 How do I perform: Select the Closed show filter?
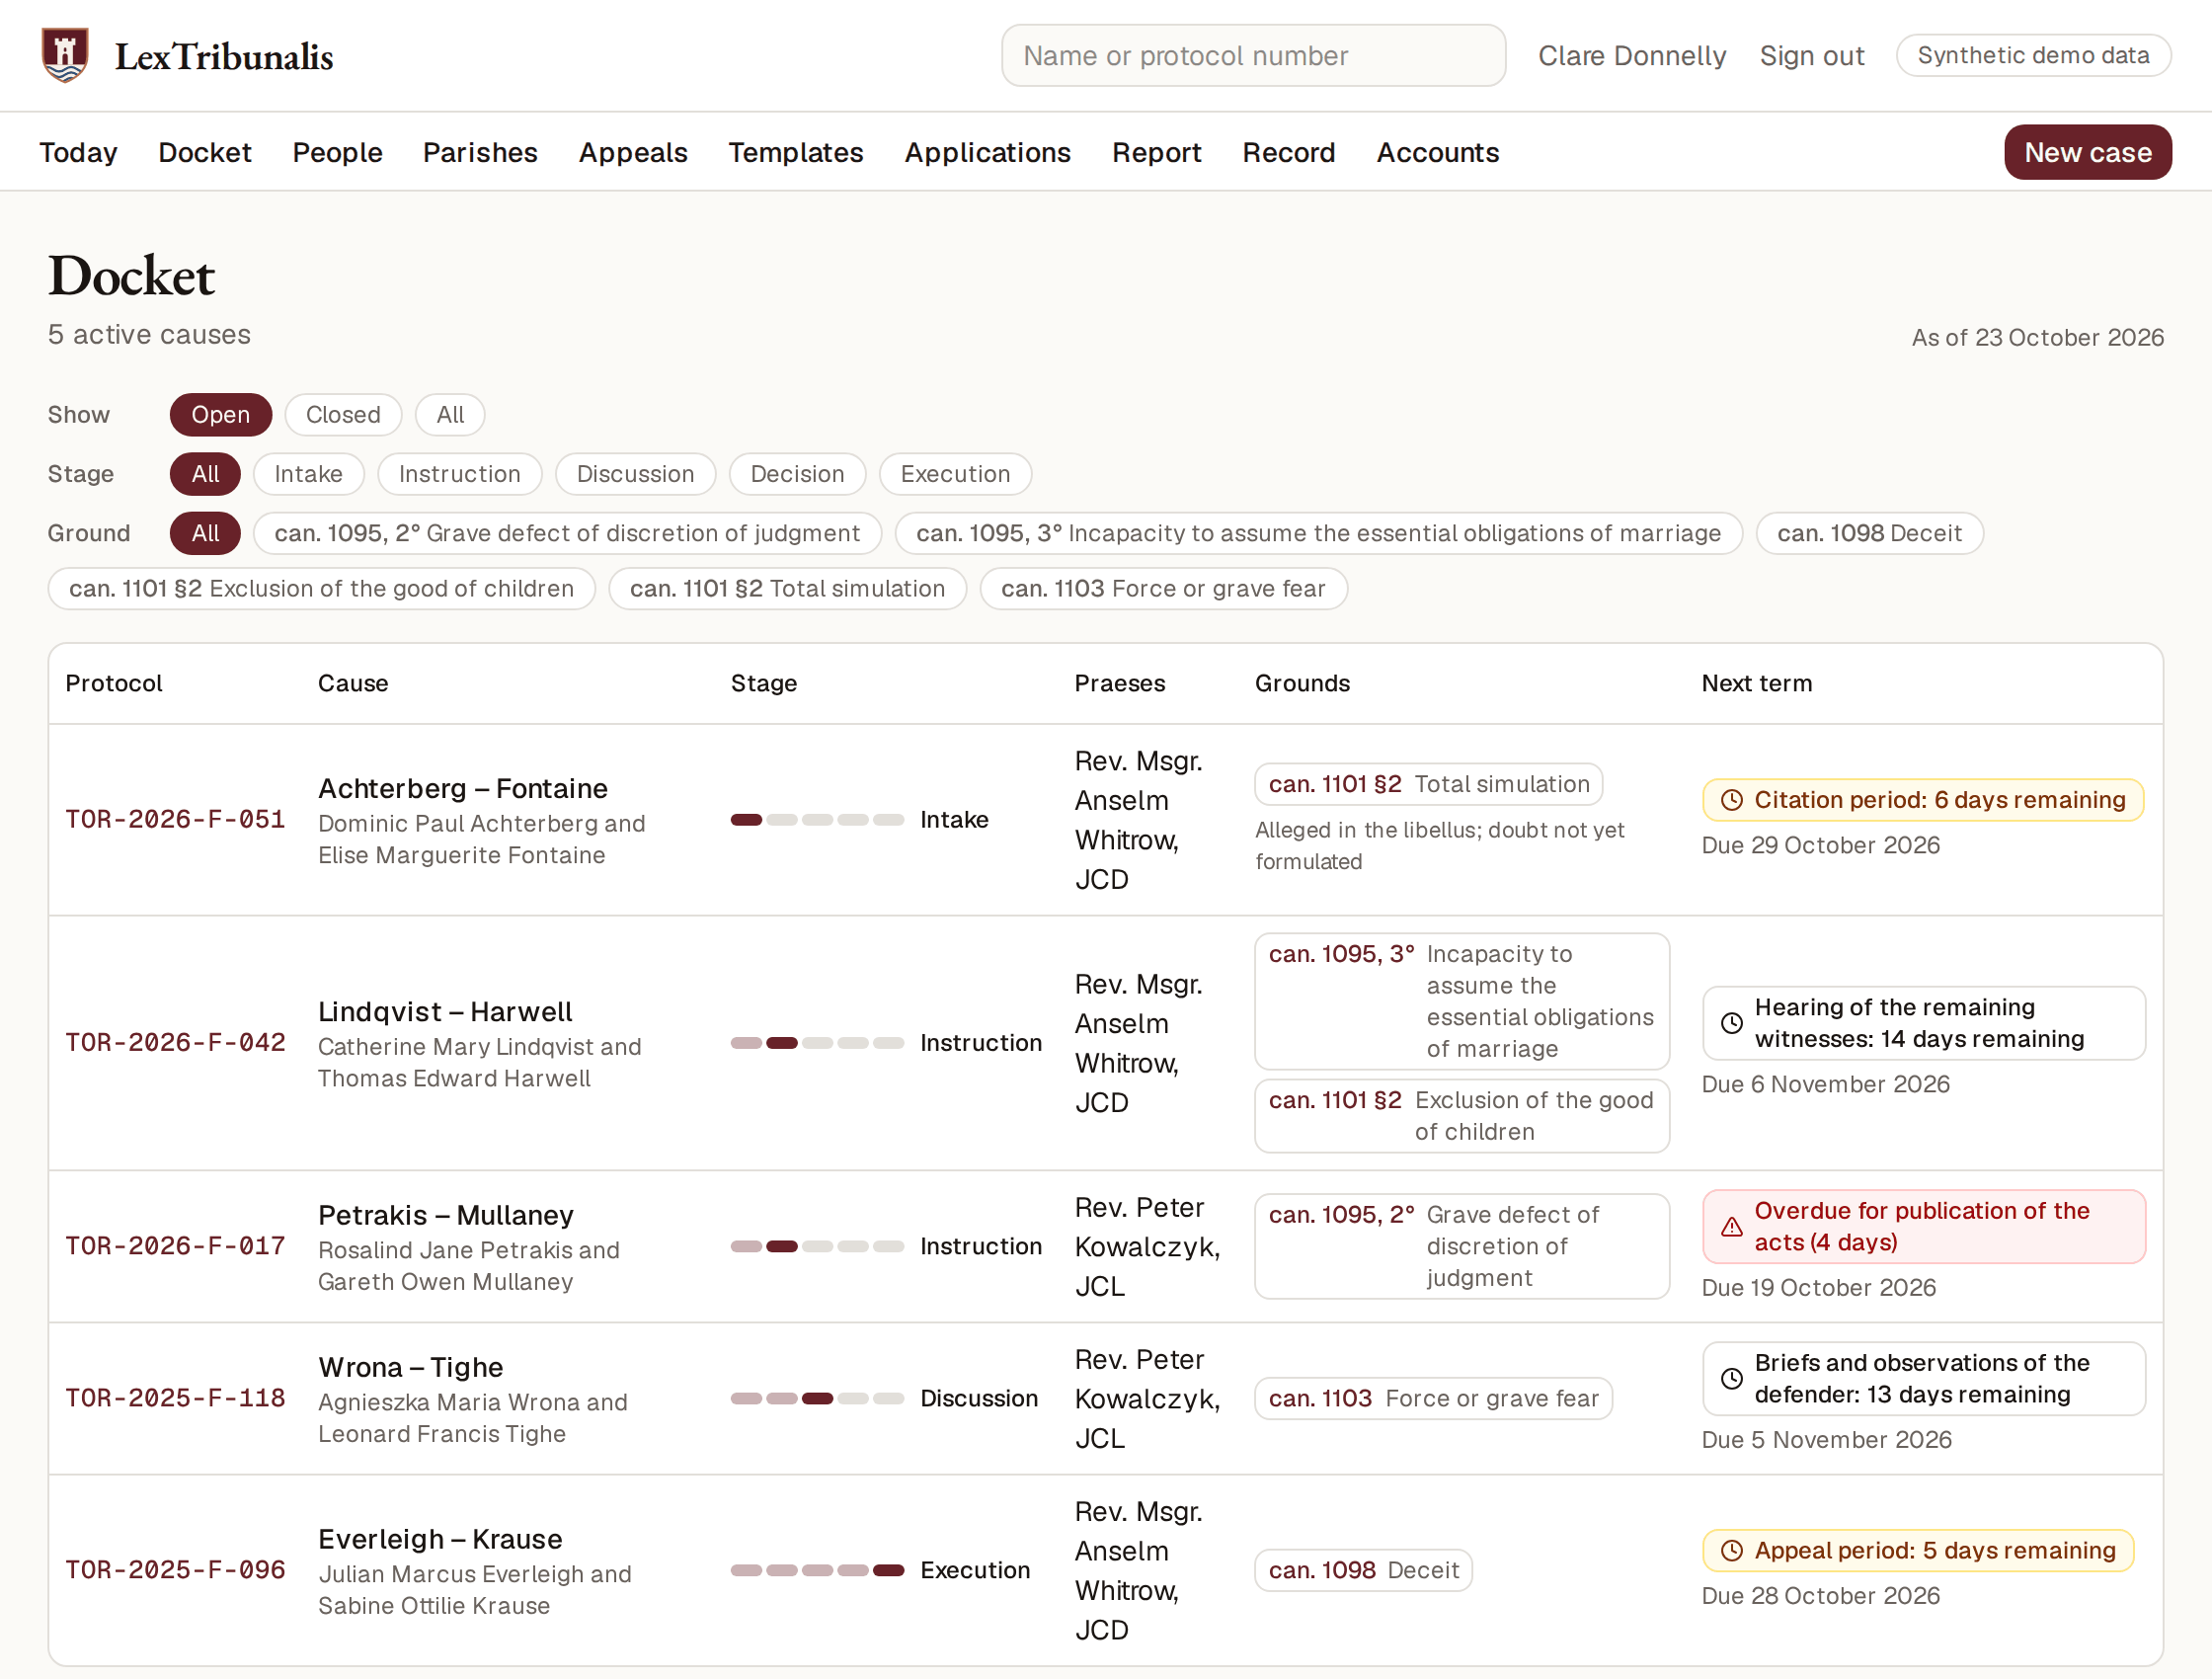click(343, 415)
